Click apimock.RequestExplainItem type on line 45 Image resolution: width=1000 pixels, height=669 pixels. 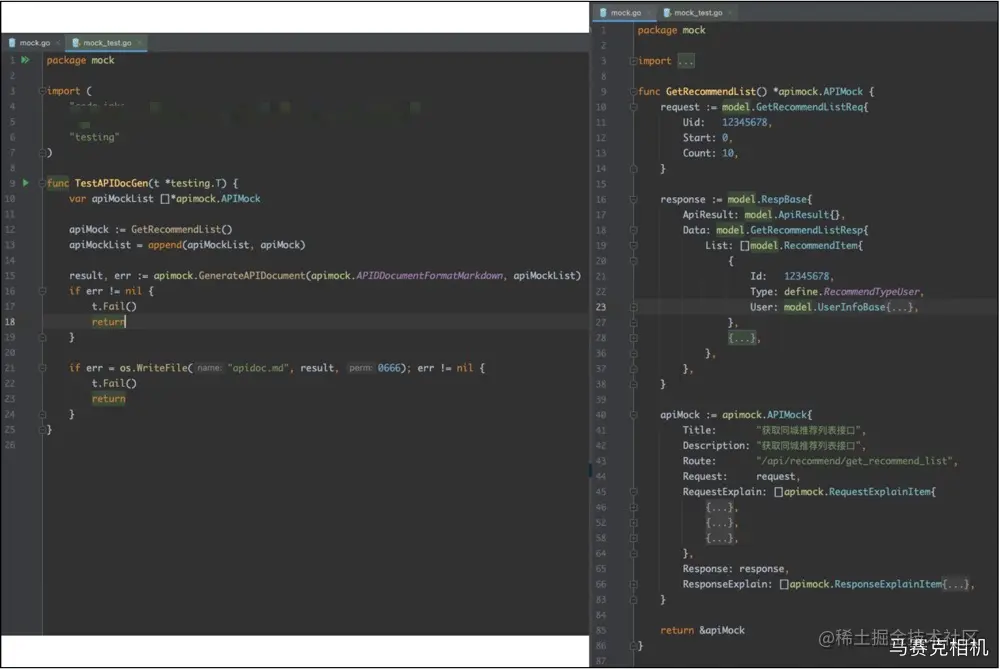click(857, 492)
